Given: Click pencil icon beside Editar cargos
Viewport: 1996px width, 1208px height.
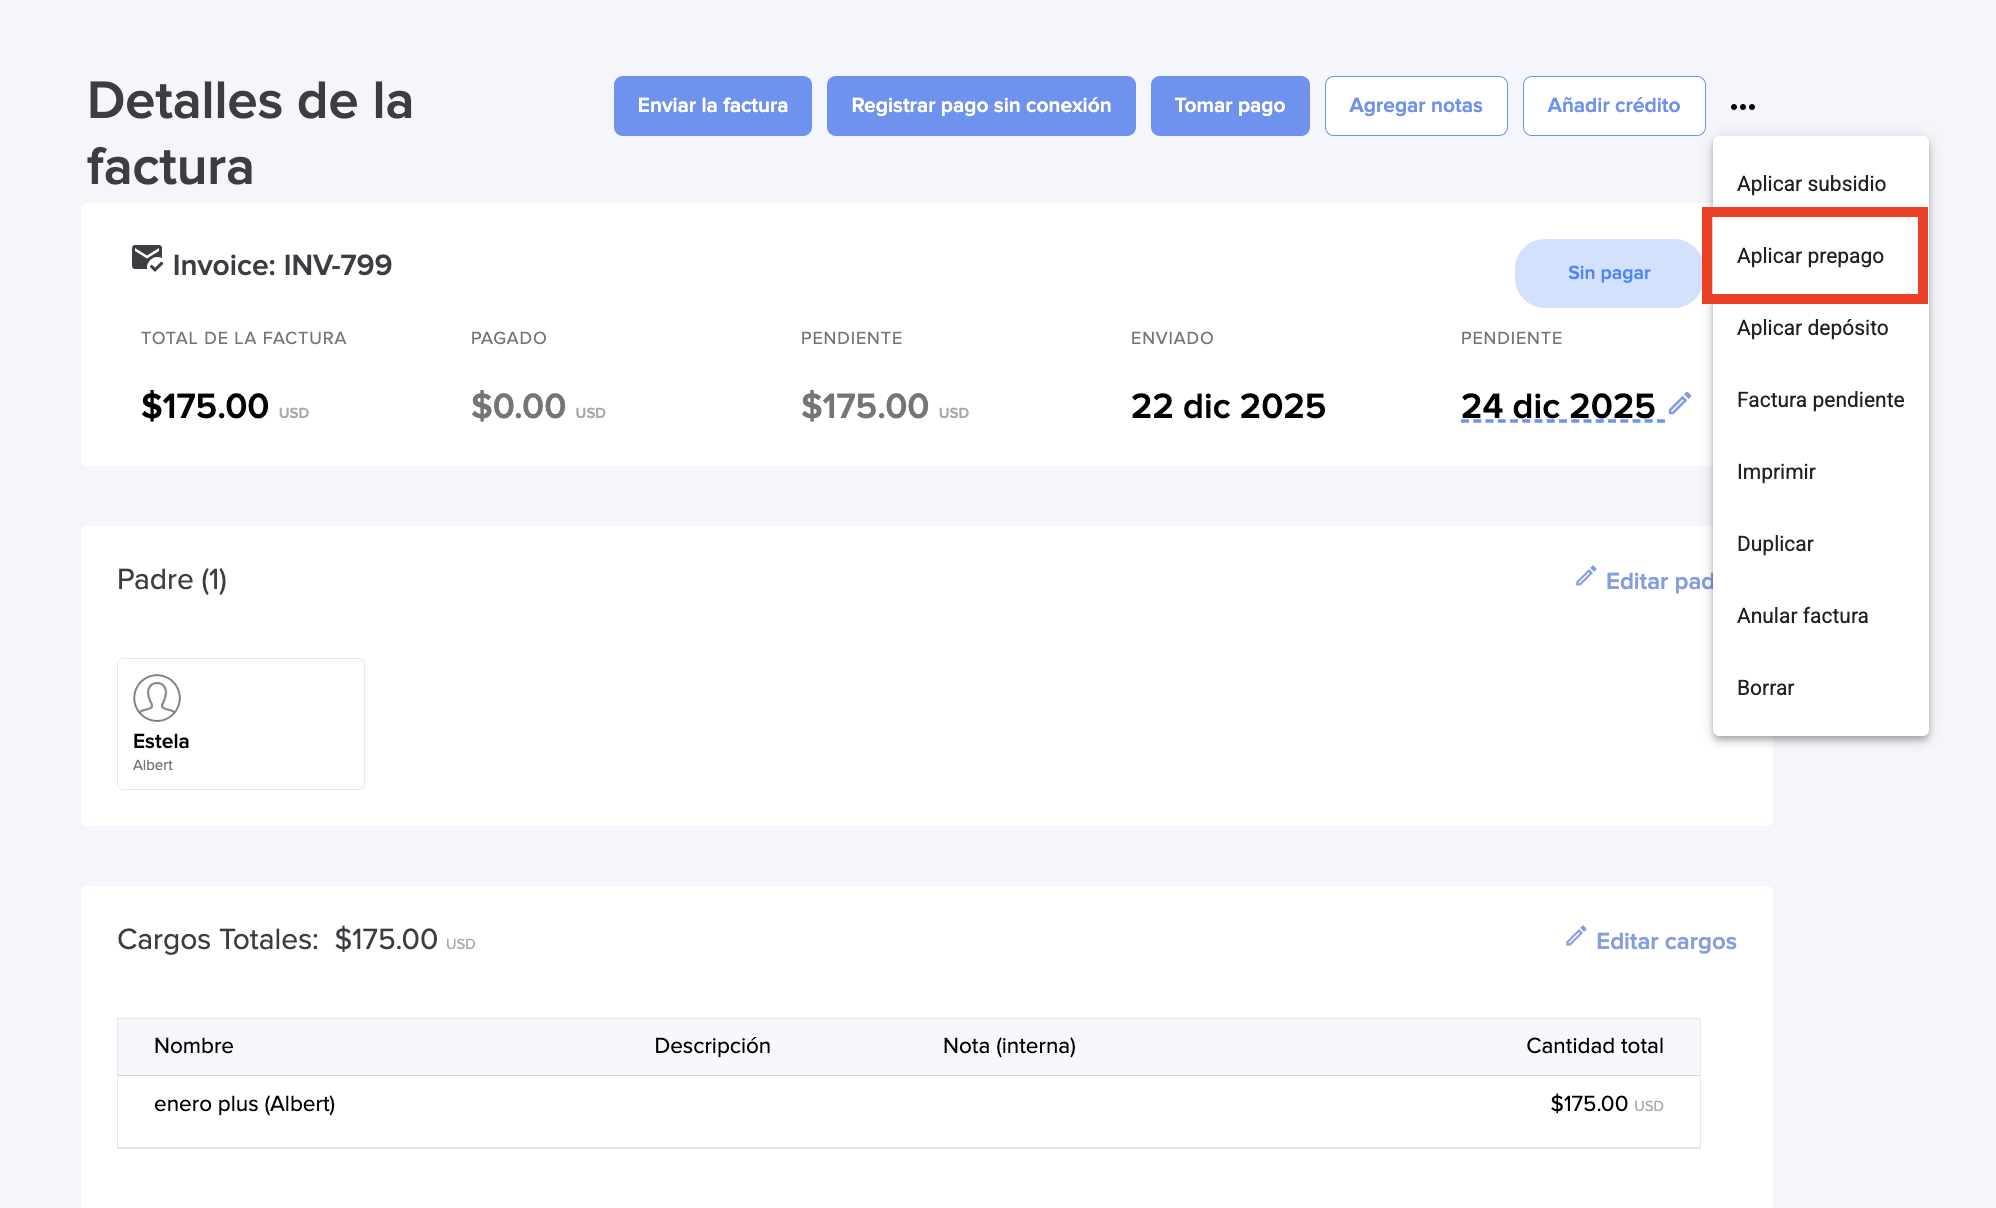Looking at the screenshot, I should click(x=1576, y=937).
